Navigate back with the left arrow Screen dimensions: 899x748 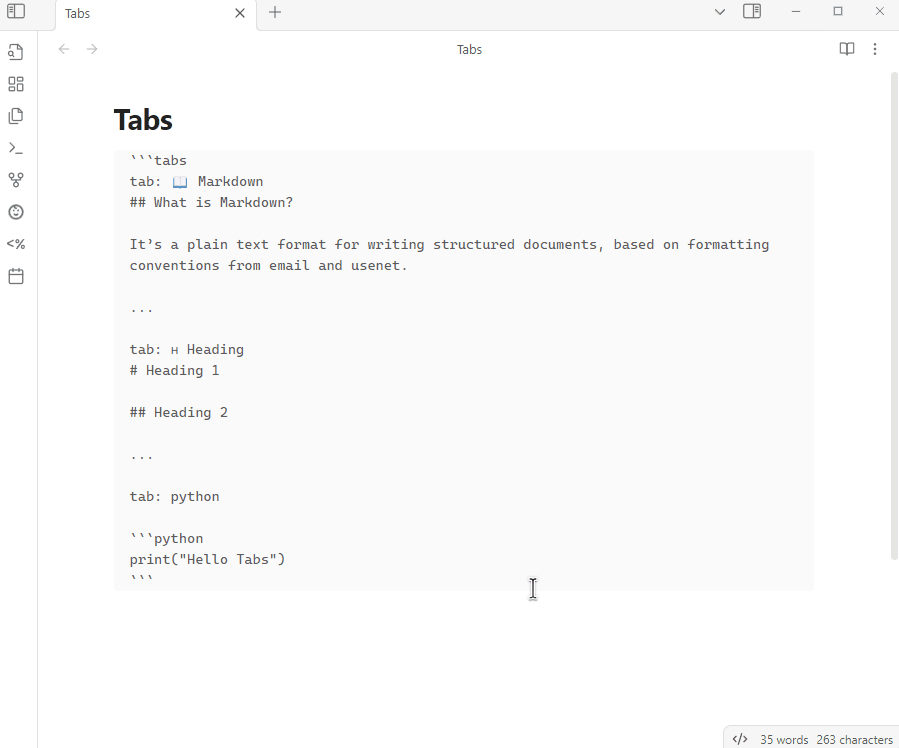click(64, 49)
